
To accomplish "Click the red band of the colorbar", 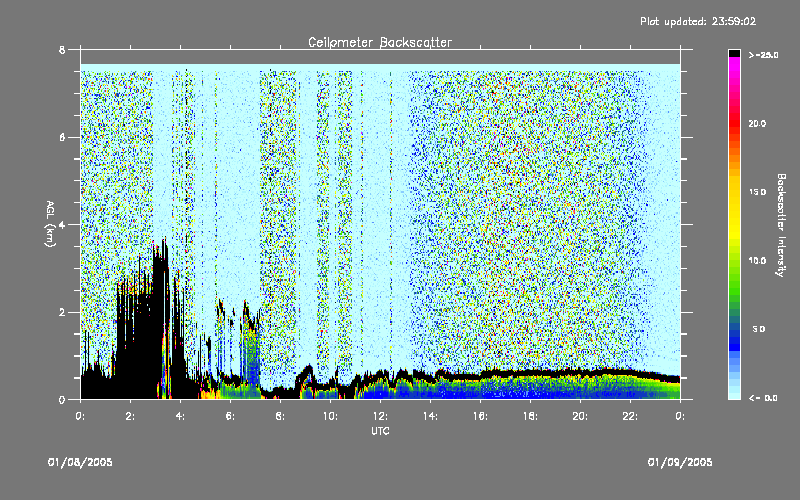I will 734,122.
